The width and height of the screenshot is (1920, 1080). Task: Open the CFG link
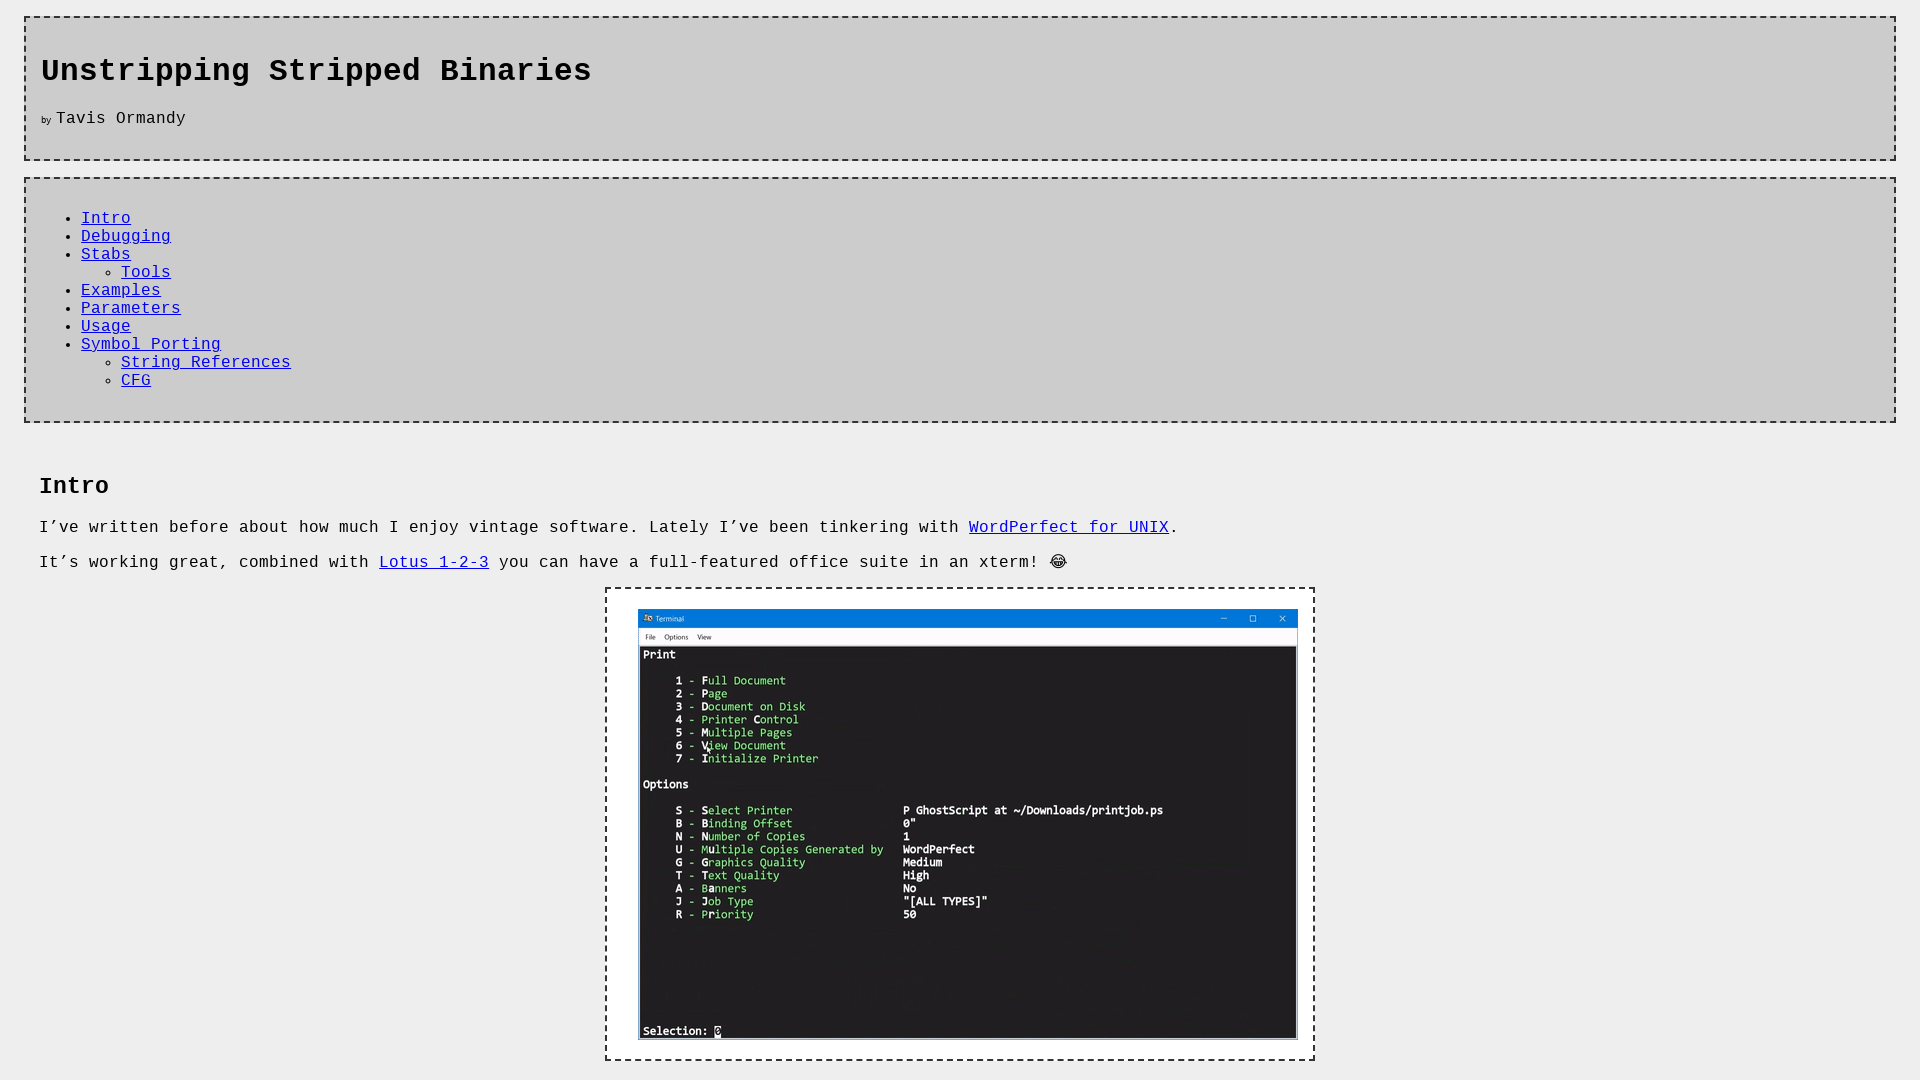tap(135, 380)
